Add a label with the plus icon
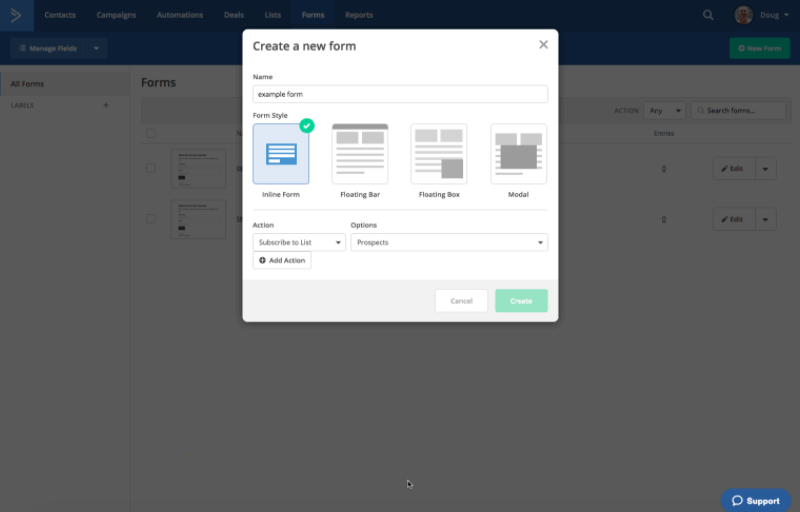This screenshot has height=512, width=800. pyautogui.click(x=106, y=105)
